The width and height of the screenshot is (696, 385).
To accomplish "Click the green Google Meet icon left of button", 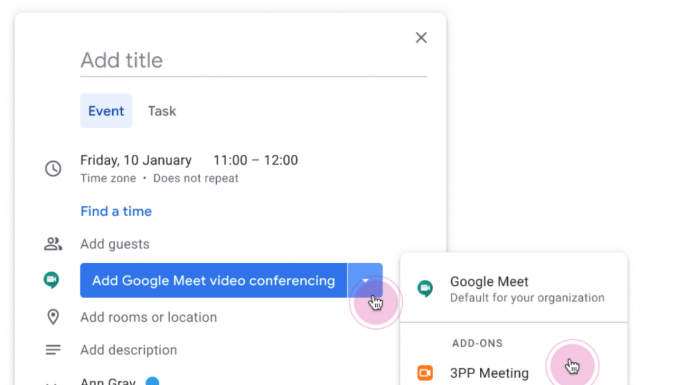I will [51, 280].
